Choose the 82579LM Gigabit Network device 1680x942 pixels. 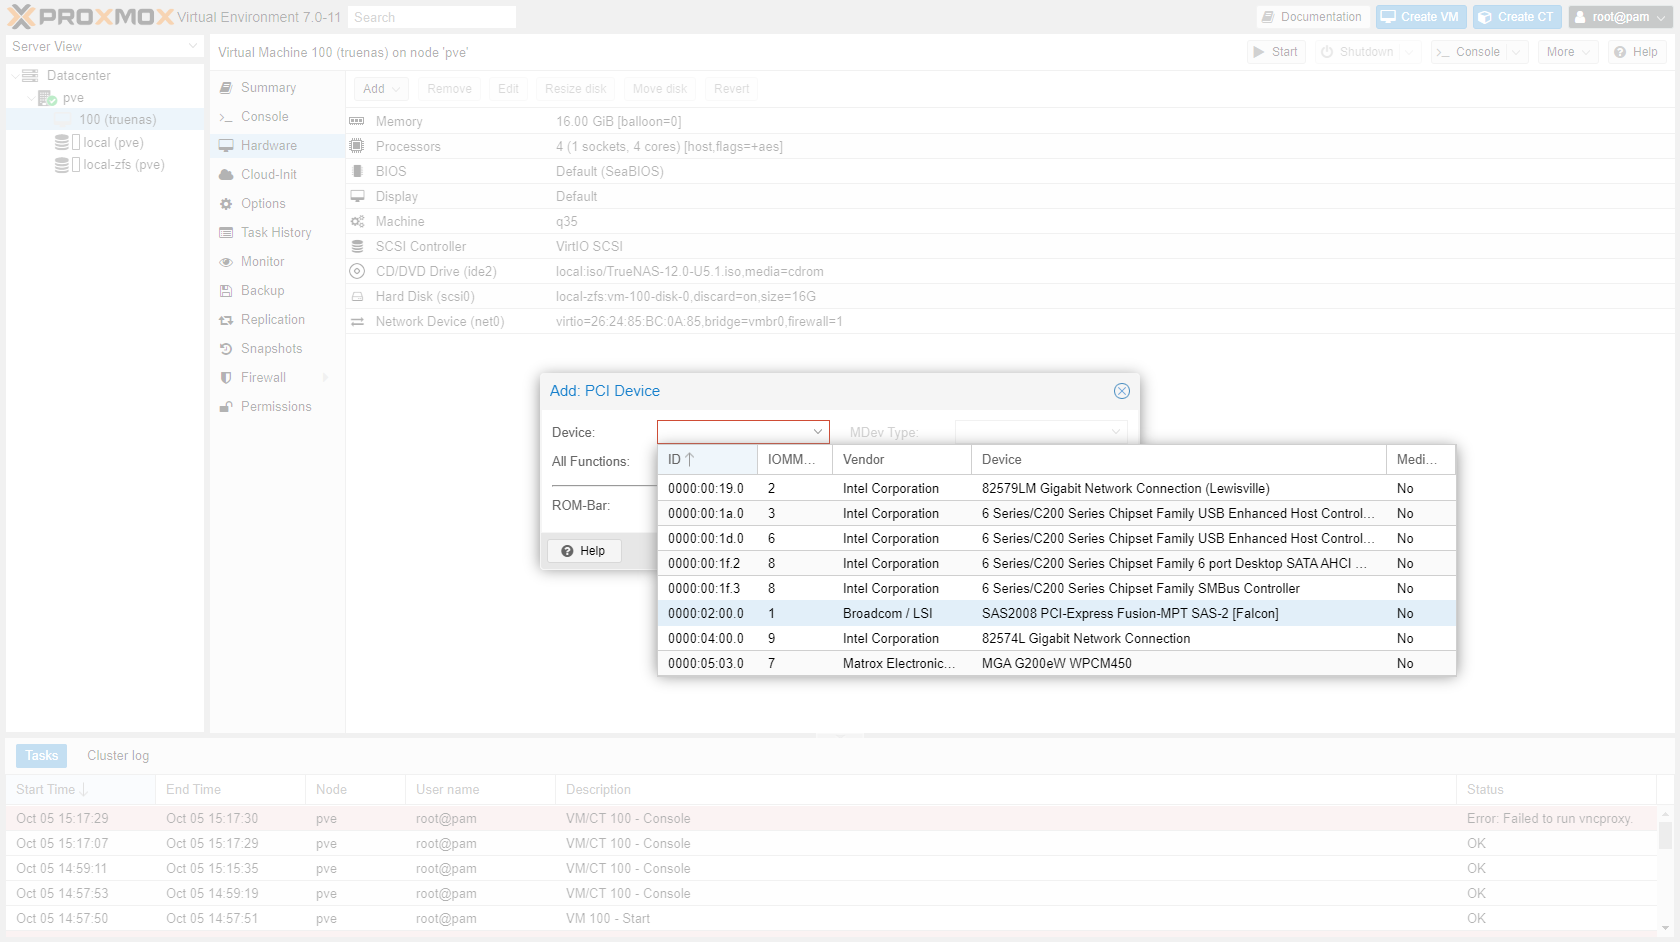click(x=1057, y=489)
